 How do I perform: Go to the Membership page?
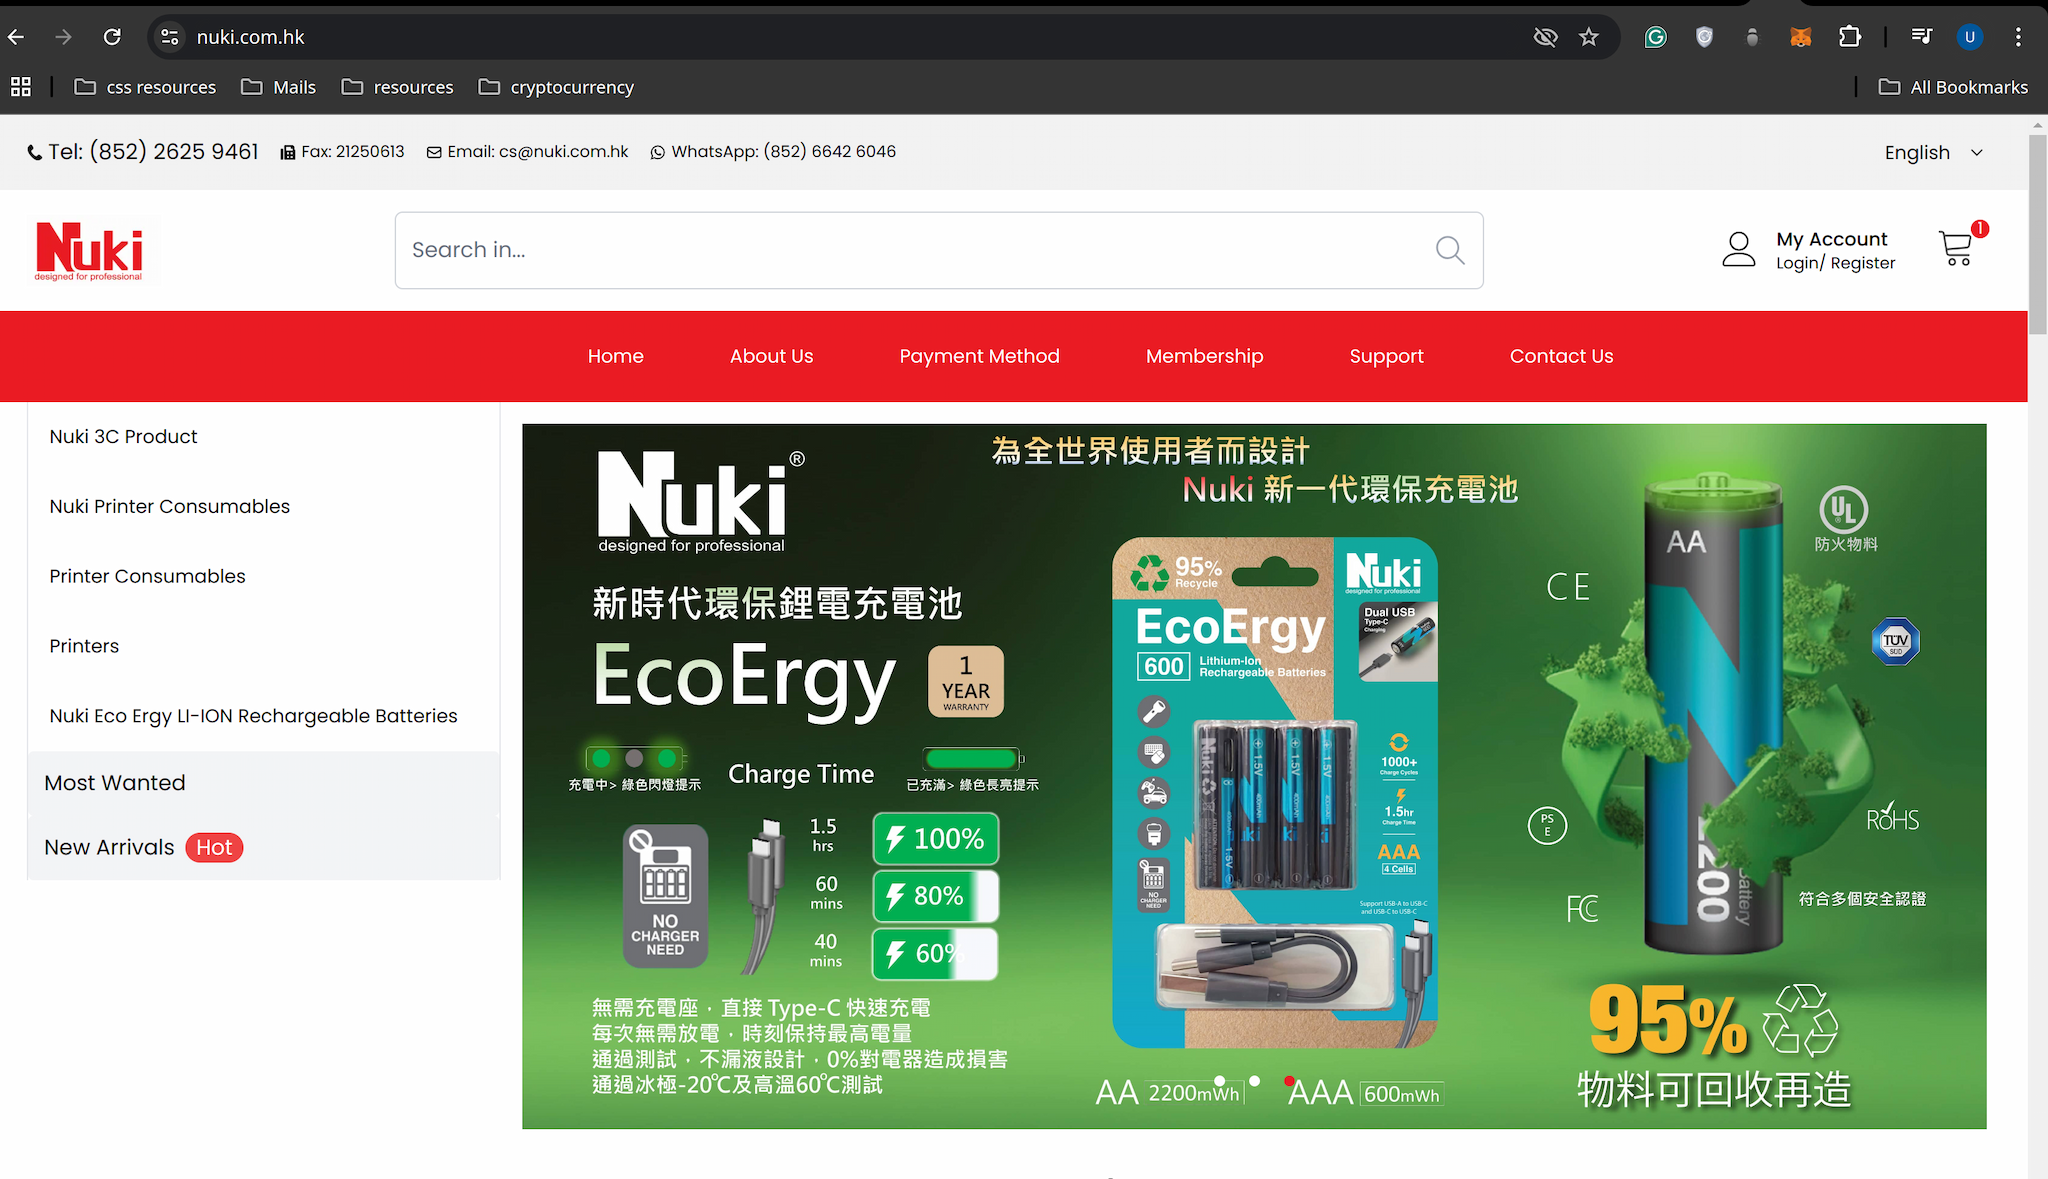[1204, 356]
